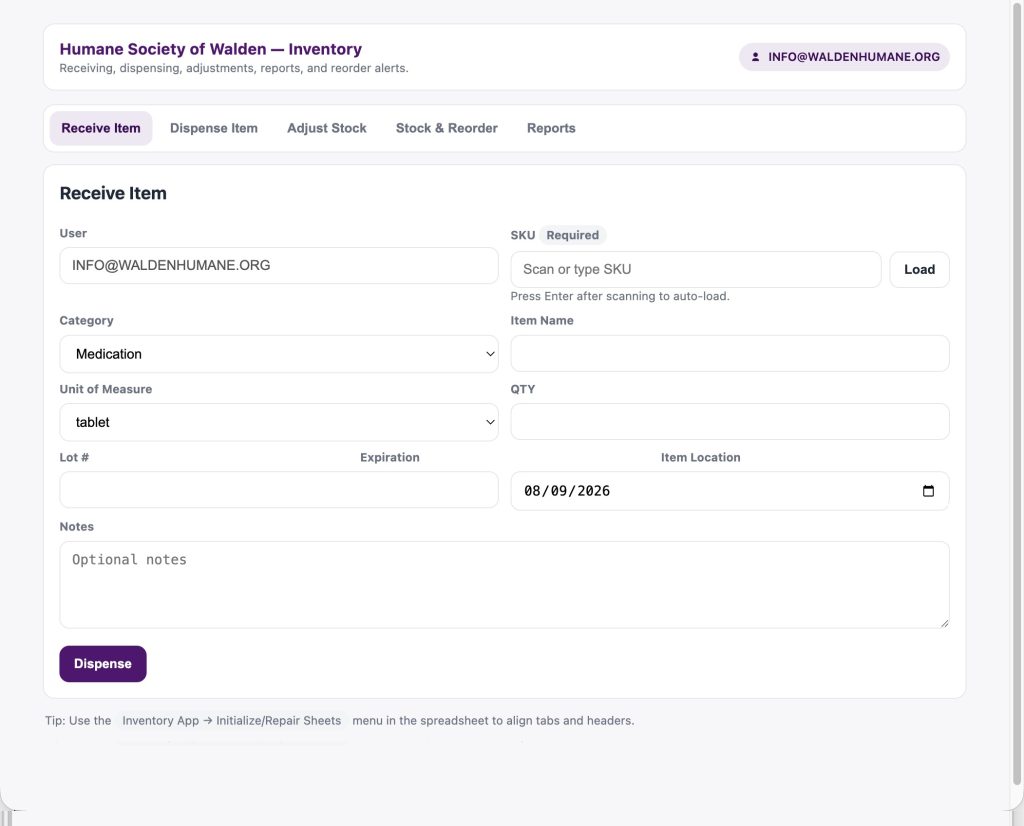This screenshot has width=1024, height=826.
Task: Click the user avatar icon in header badge
Action: coord(755,57)
